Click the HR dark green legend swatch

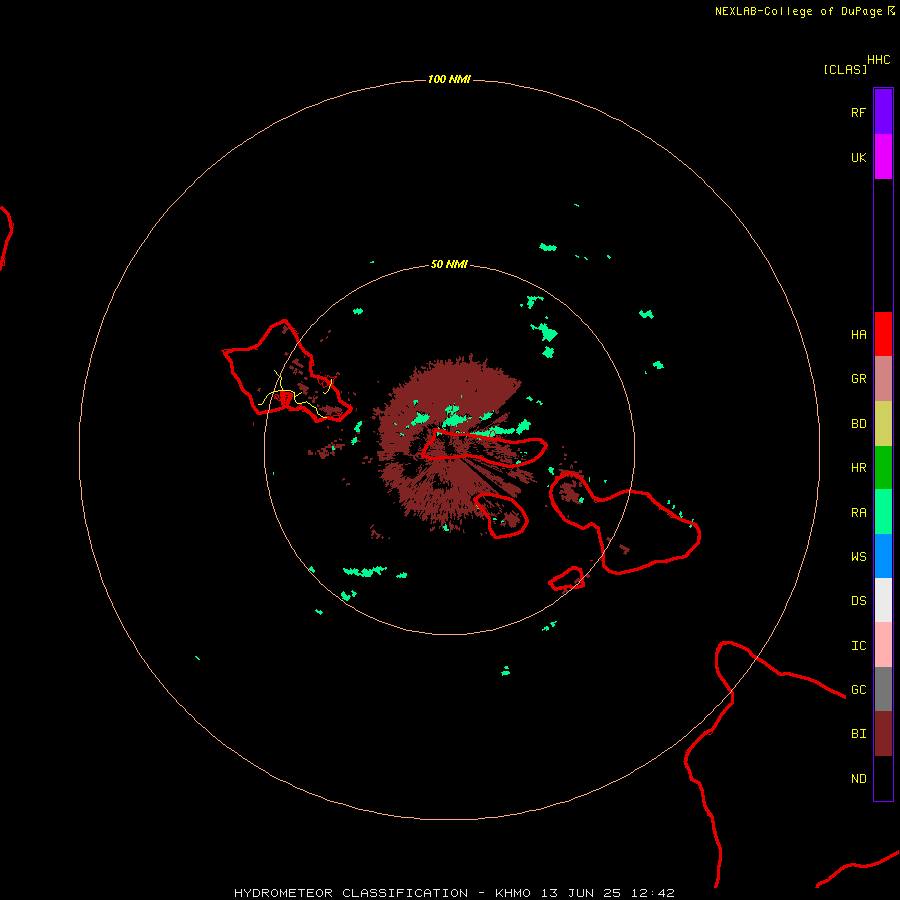click(x=883, y=468)
